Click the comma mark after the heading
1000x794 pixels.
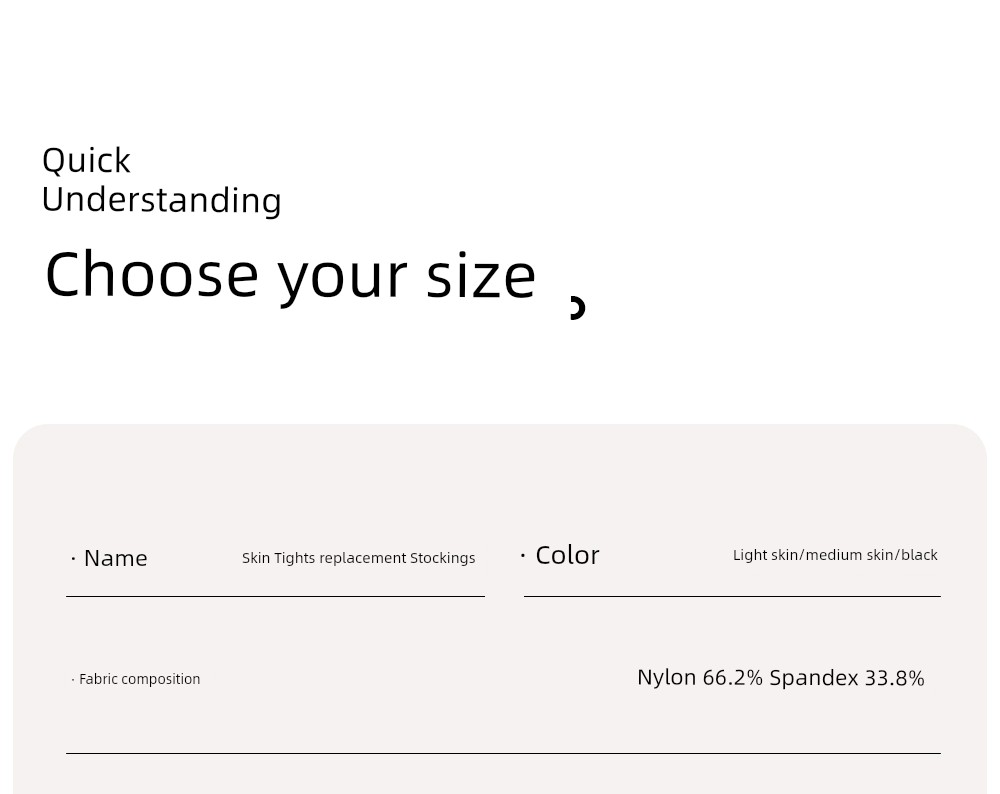578,307
